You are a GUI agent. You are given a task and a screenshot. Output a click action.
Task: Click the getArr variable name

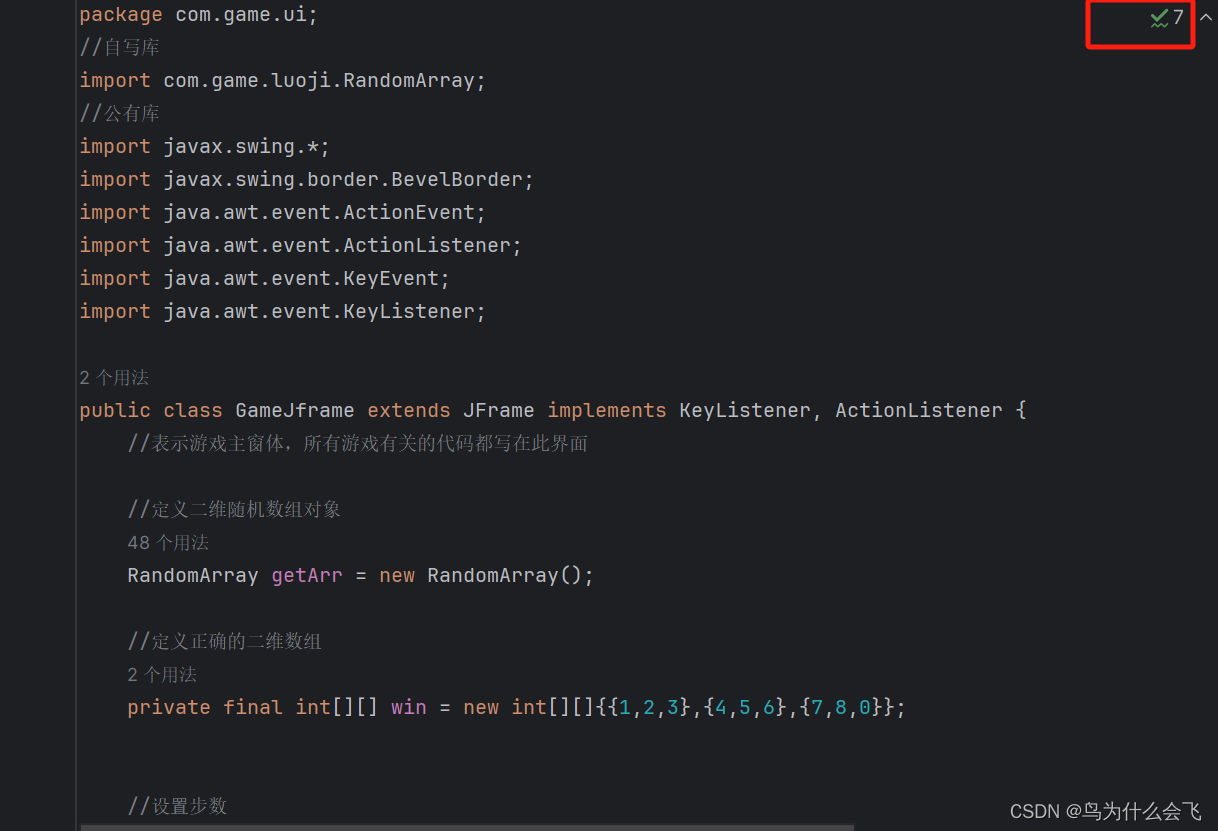tap(306, 575)
